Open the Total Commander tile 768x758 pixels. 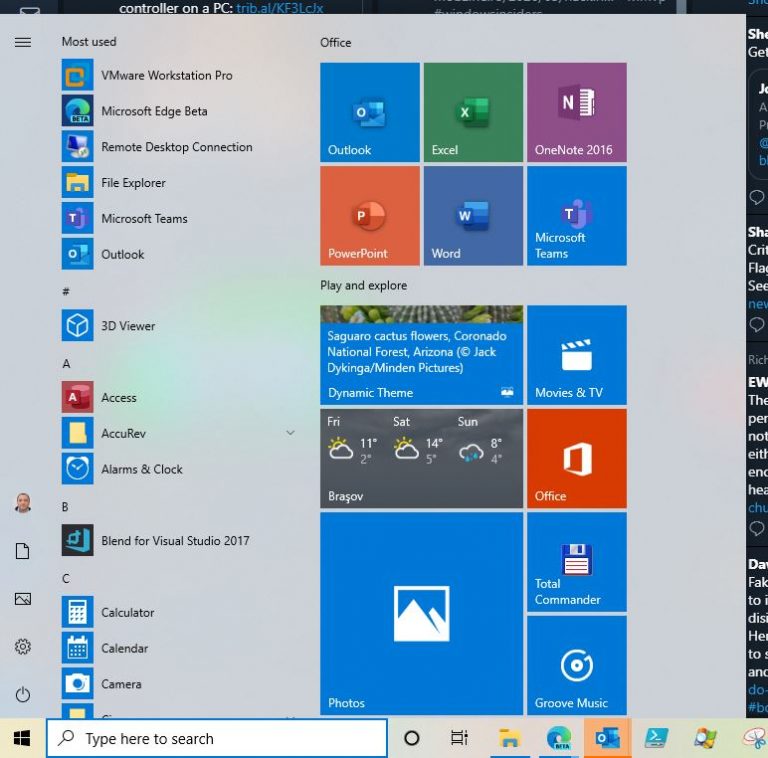pyautogui.click(x=577, y=562)
